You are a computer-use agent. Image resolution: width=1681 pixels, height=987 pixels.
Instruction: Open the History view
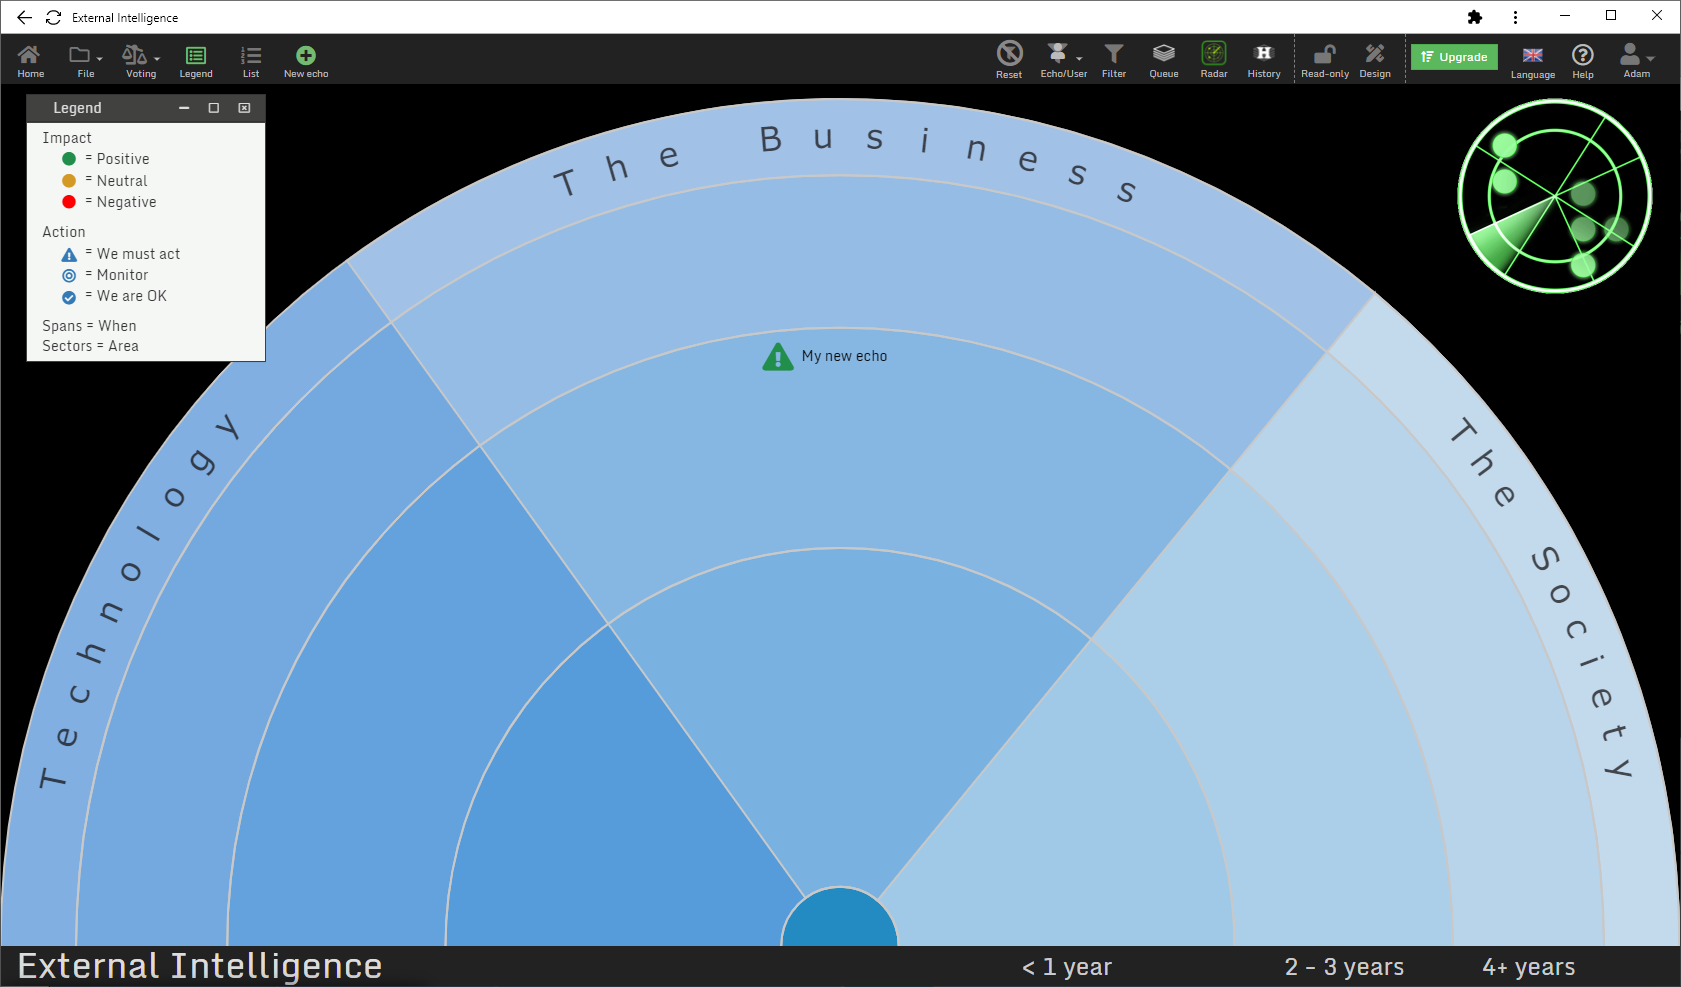(1264, 60)
